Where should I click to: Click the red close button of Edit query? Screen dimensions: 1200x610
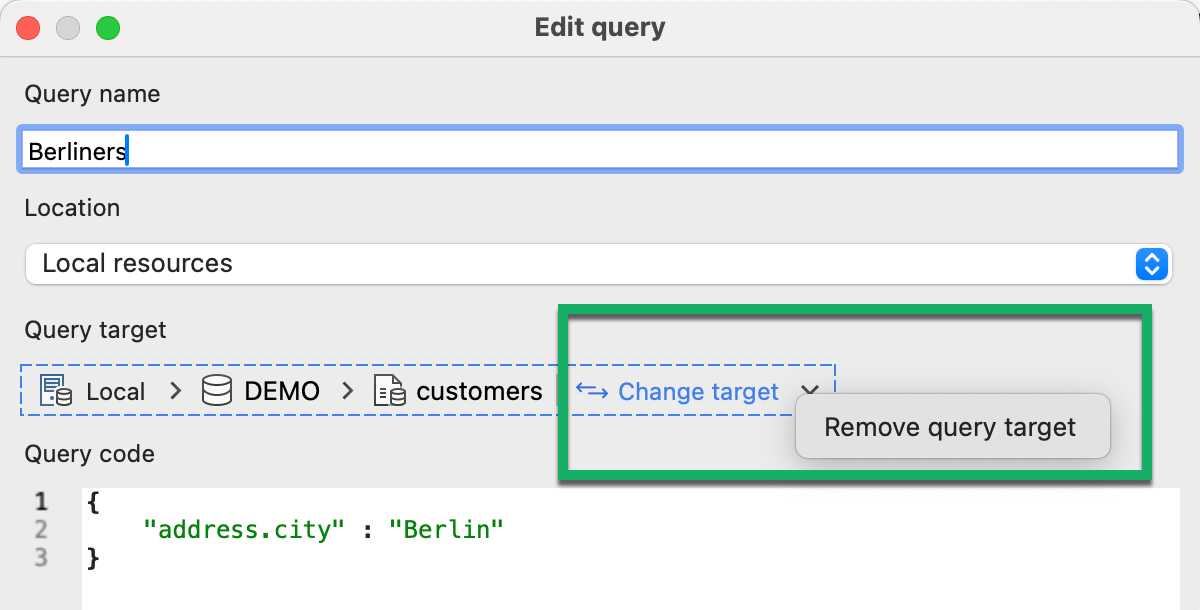(28, 27)
